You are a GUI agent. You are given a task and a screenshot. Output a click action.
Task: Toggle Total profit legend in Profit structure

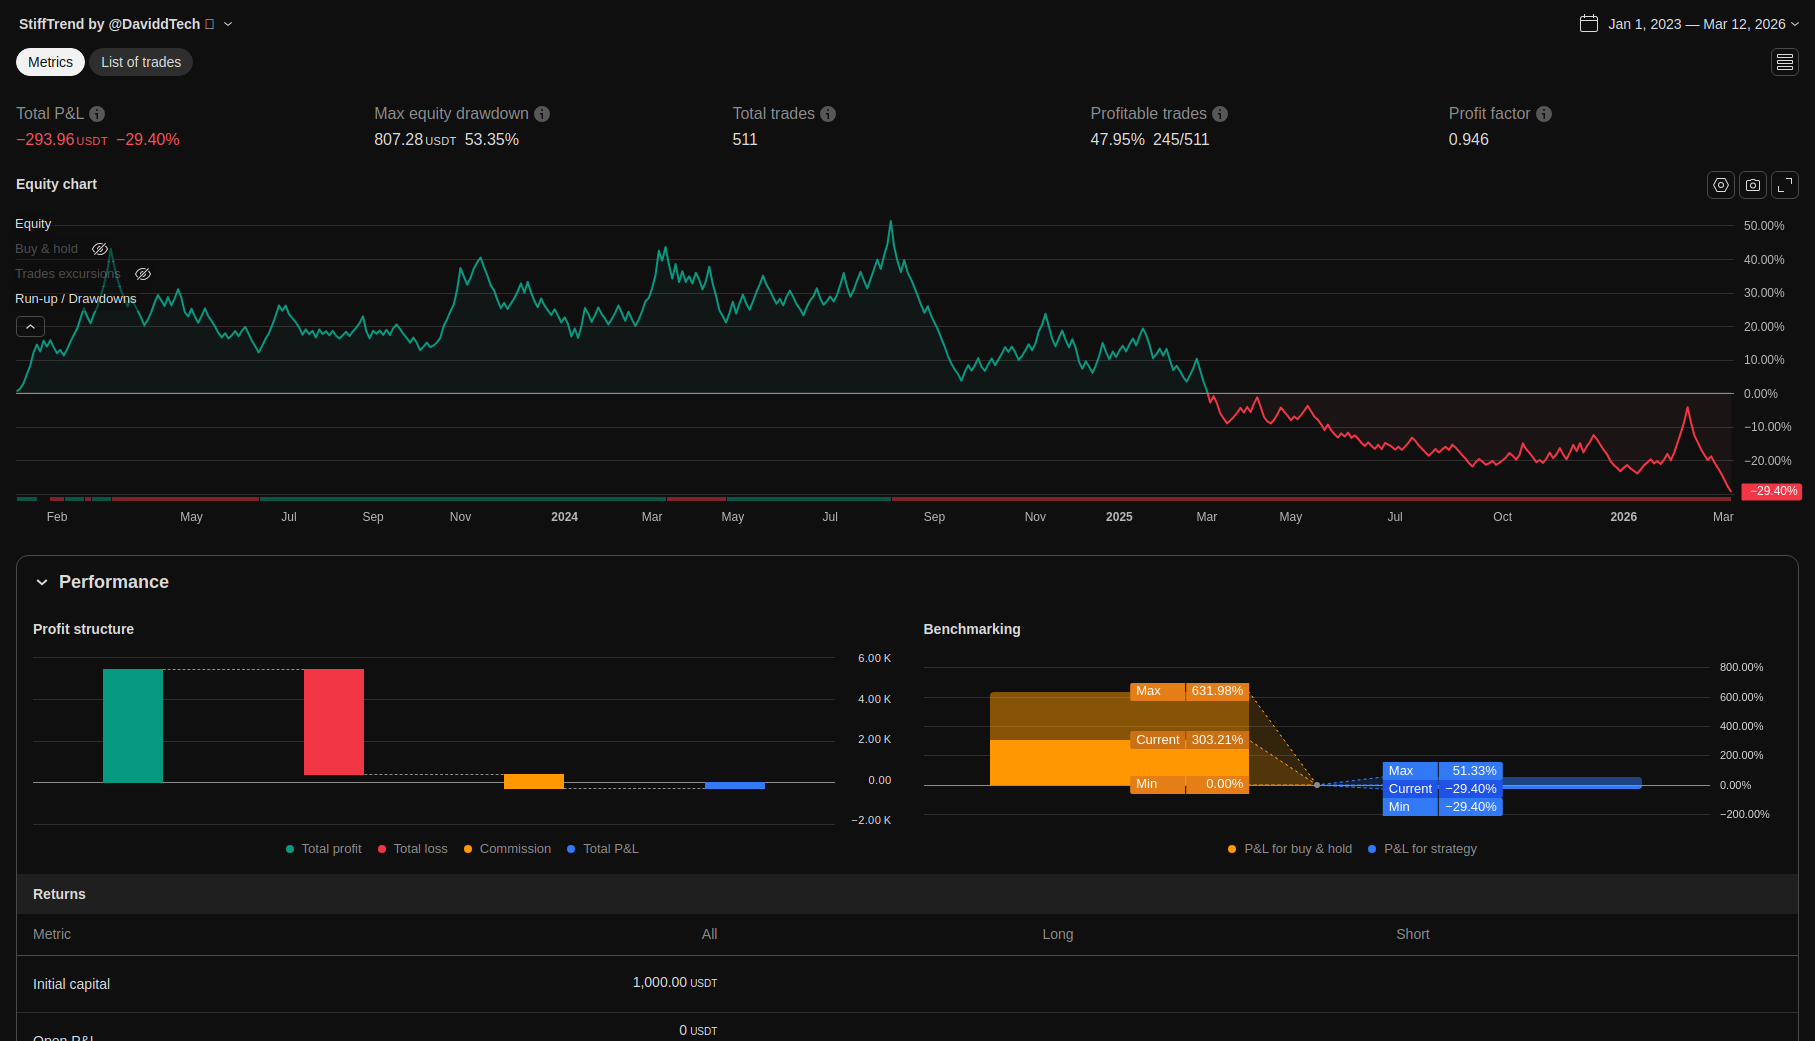(323, 849)
